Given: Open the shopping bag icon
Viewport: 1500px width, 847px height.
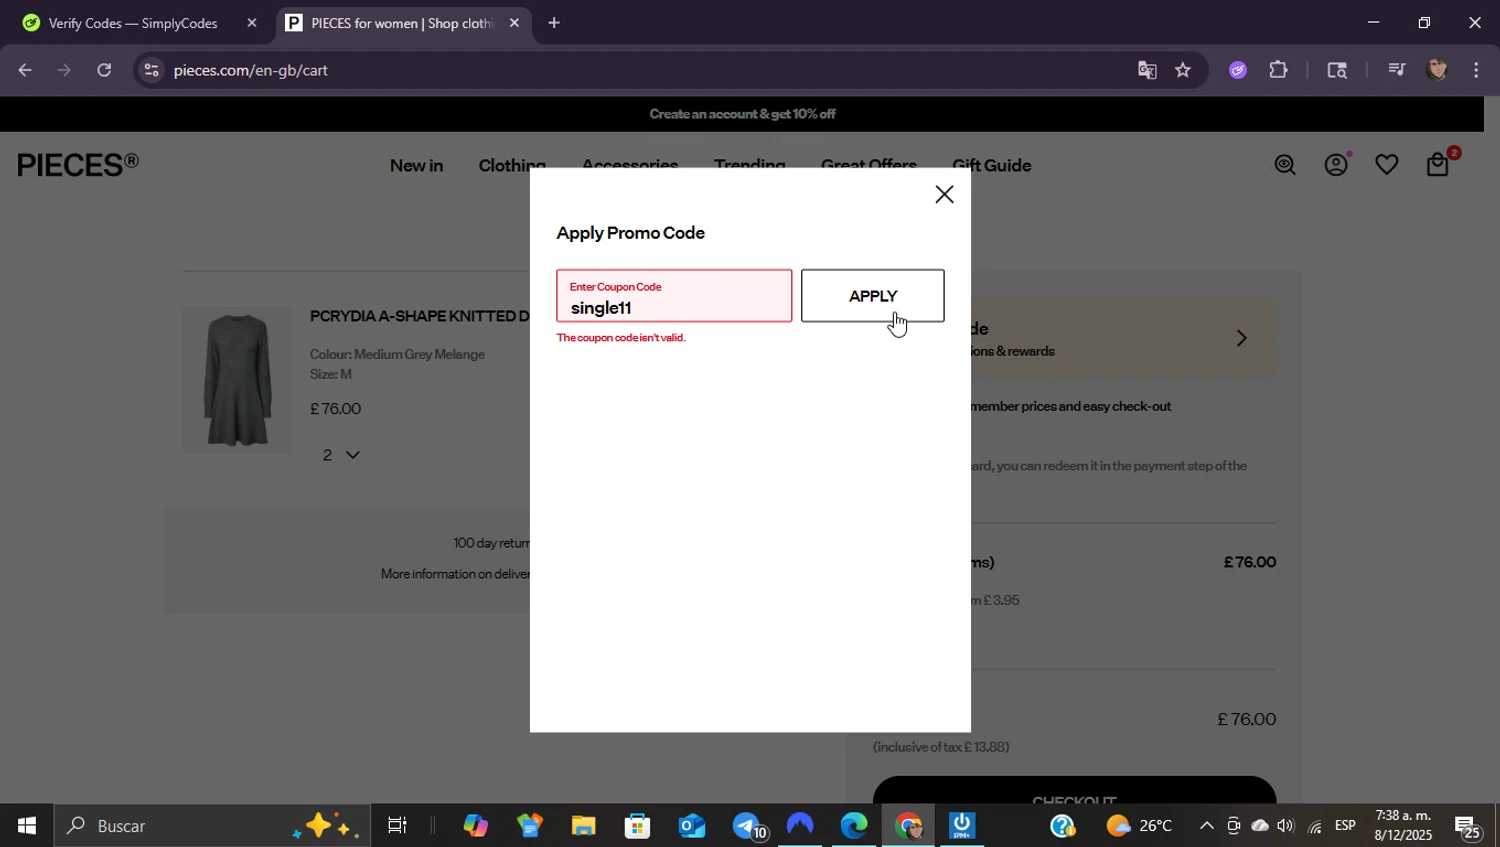Looking at the screenshot, I should point(1439,163).
